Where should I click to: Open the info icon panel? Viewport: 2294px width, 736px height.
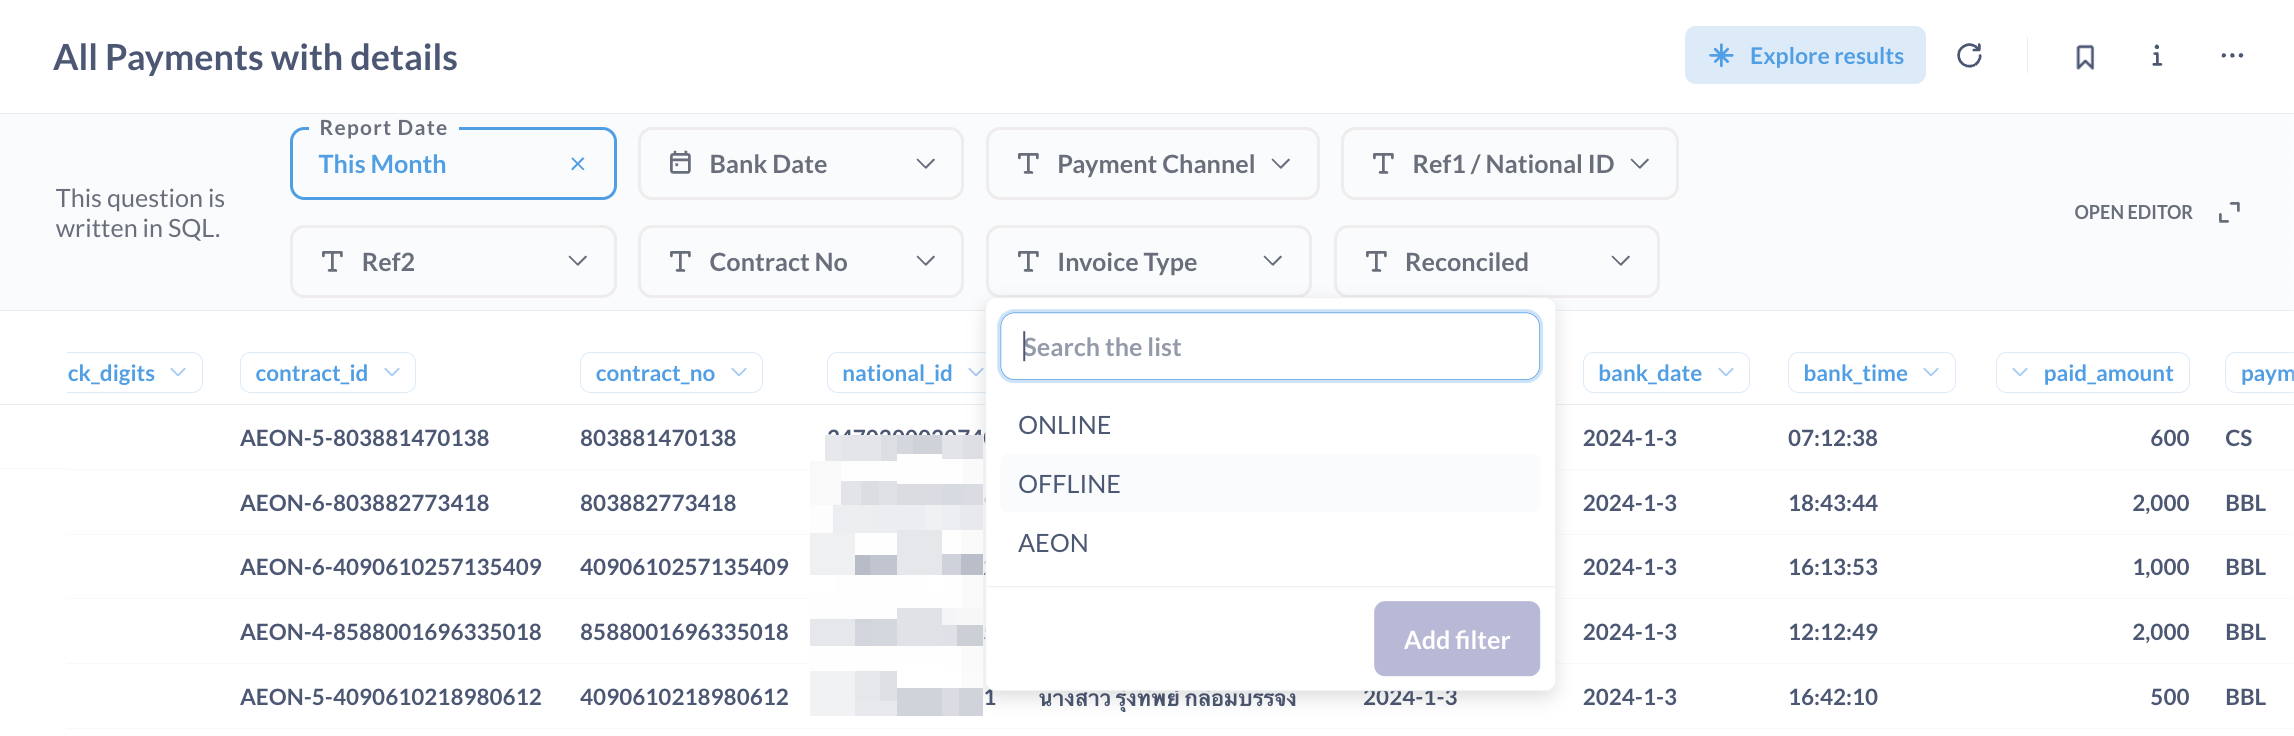[2157, 56]
